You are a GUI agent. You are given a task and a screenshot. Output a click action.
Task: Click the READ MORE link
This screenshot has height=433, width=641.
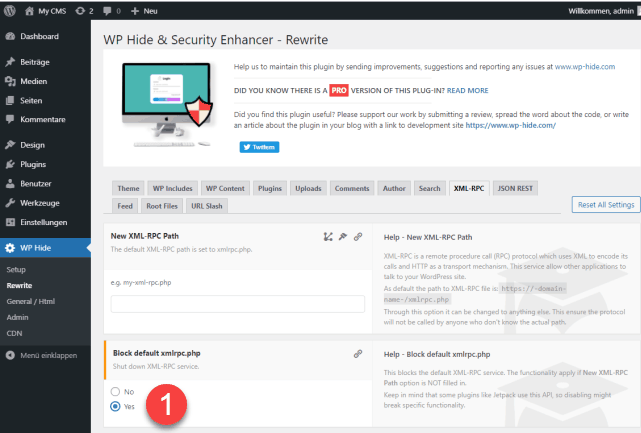pyautogui.click(x=468, y=90)
